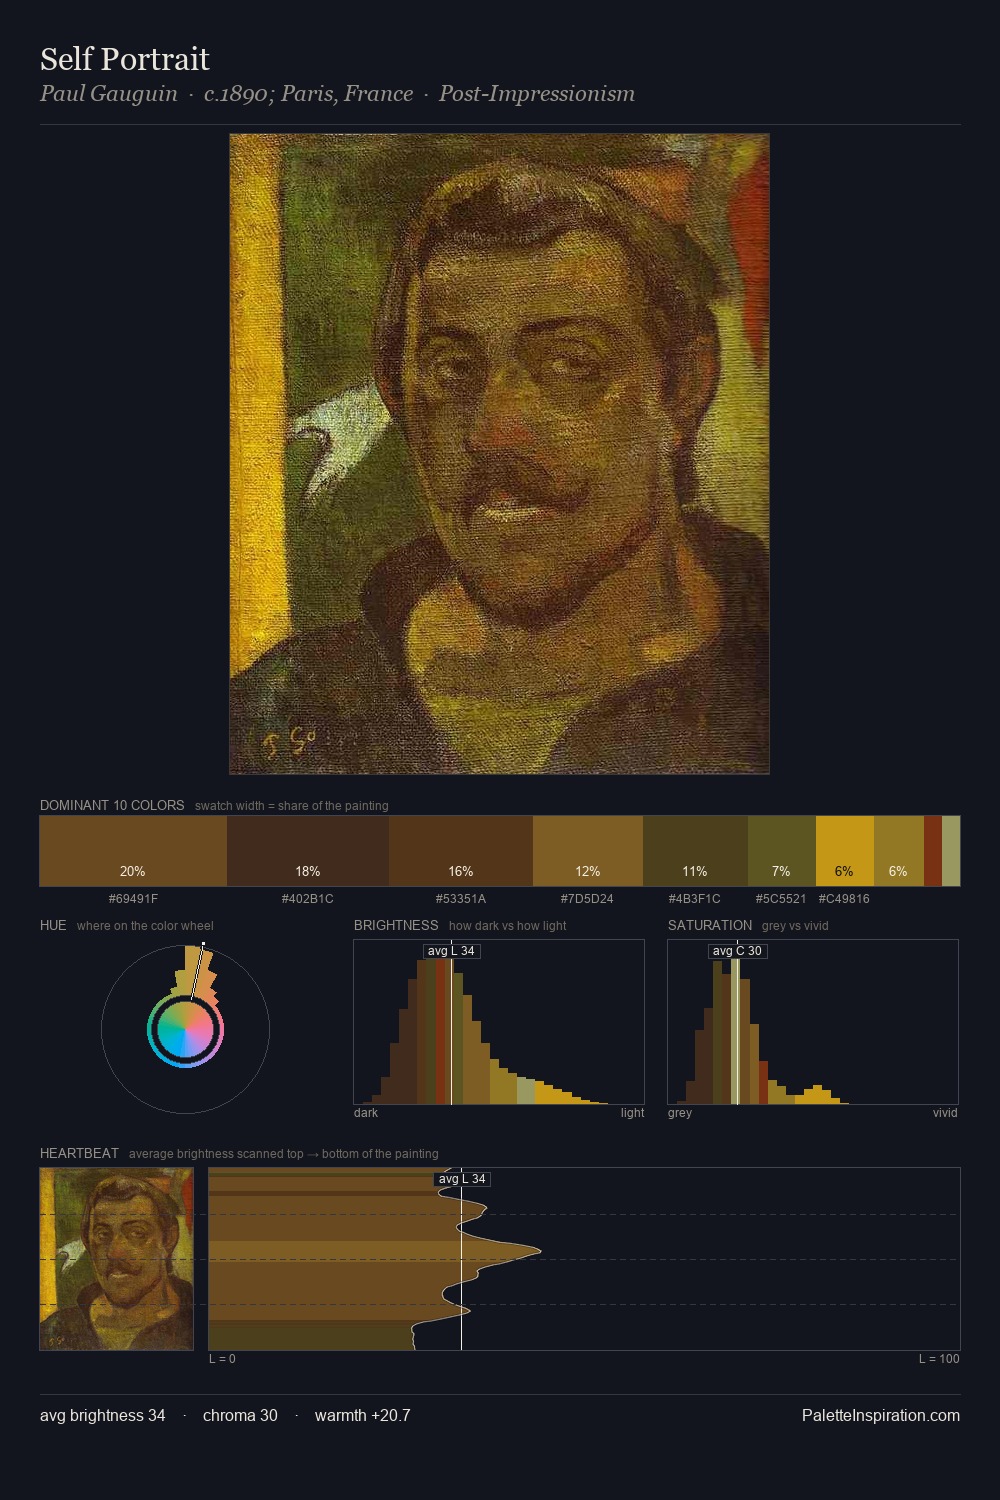Click the hue color wheel

(x=185, y=1029)
